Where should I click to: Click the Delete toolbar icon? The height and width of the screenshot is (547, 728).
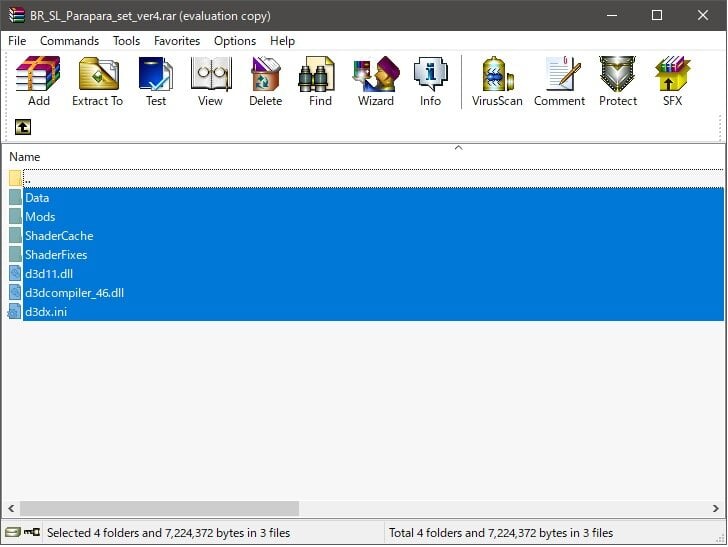click(266, 82)
